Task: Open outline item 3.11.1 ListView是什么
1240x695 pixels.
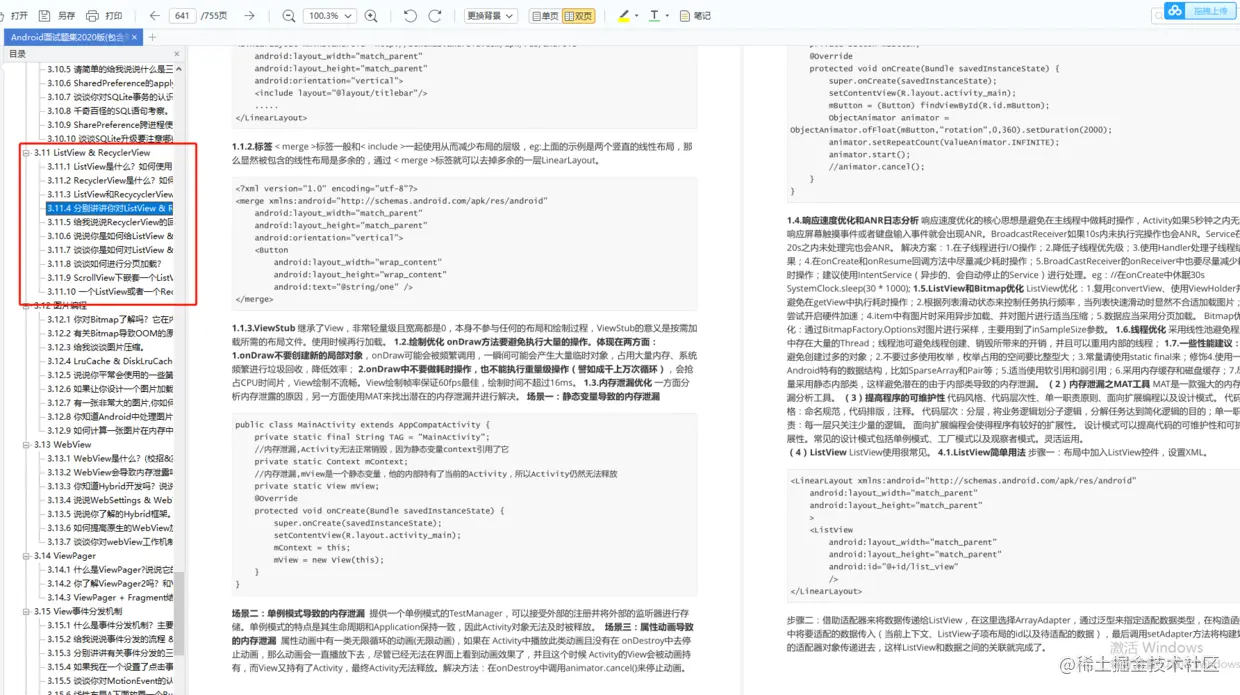Action: tap(110, 166)
